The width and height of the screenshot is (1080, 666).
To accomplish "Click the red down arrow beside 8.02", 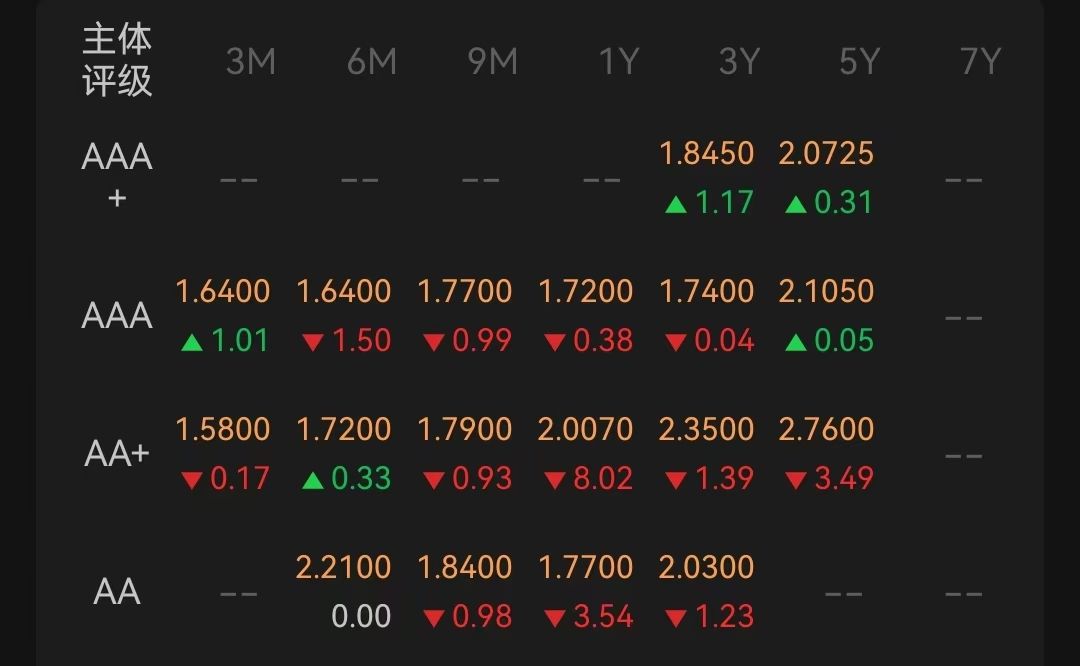I will tap(555, 480).
